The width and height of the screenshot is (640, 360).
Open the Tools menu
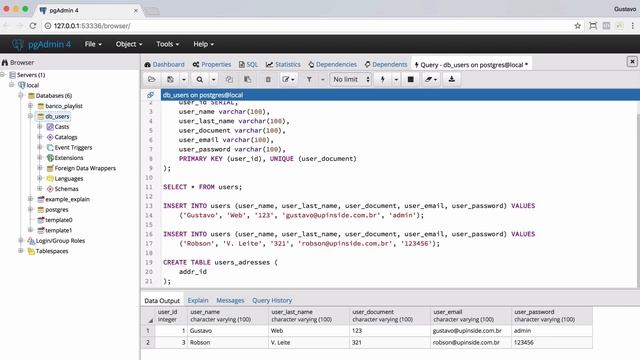(x=167, y=44)
